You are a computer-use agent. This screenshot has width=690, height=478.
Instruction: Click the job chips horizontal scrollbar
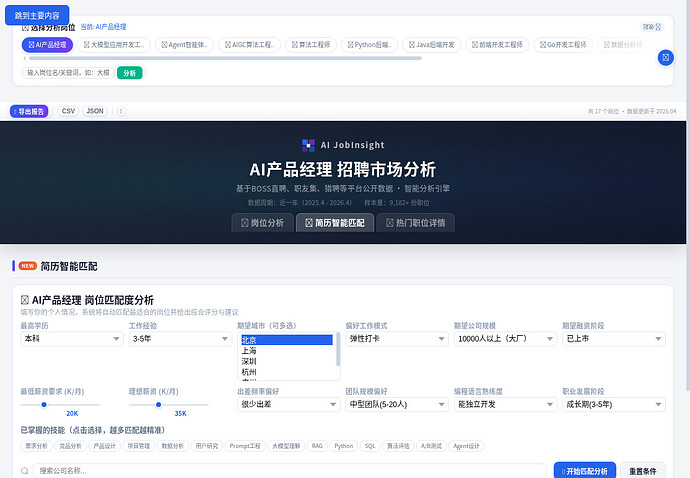coord(225,58)
